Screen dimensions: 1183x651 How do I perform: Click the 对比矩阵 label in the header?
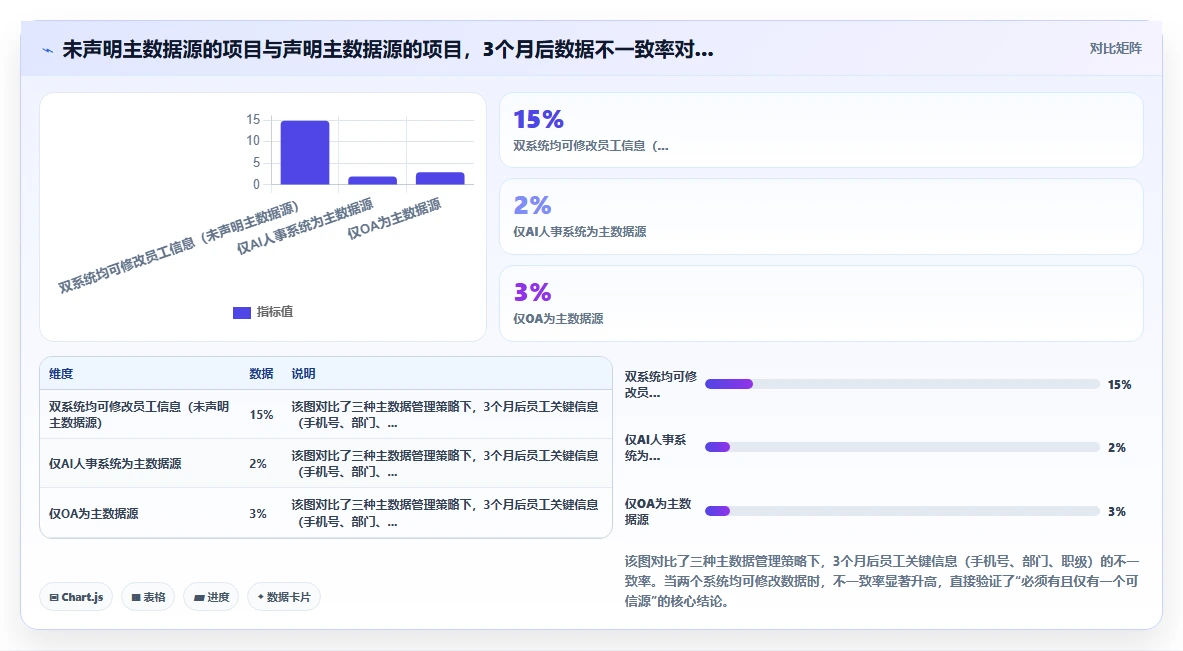pyautogui.click(x=1115, y=48)
